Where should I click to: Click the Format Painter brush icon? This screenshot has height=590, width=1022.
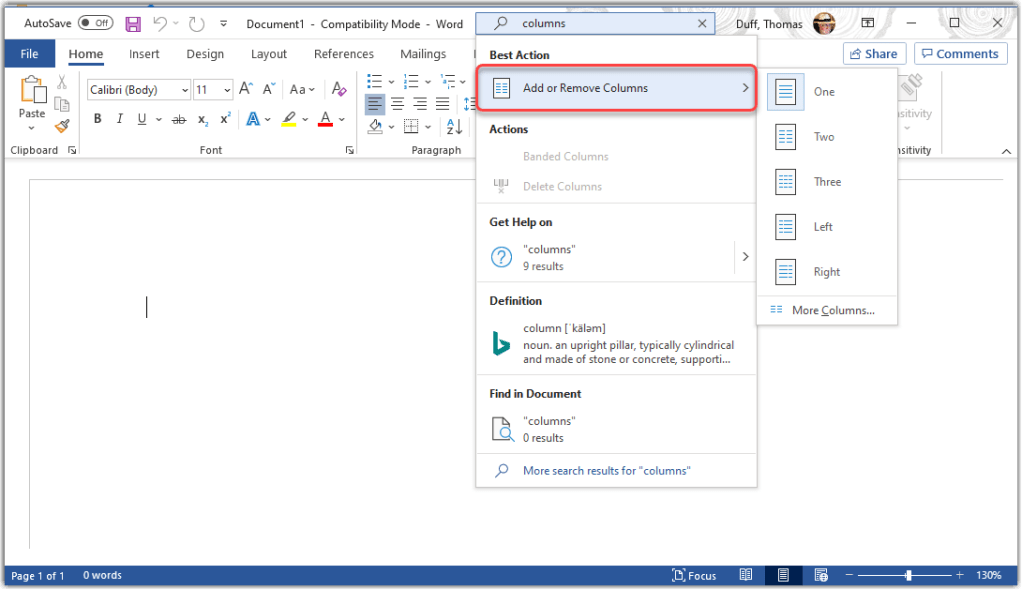(62, 126)
